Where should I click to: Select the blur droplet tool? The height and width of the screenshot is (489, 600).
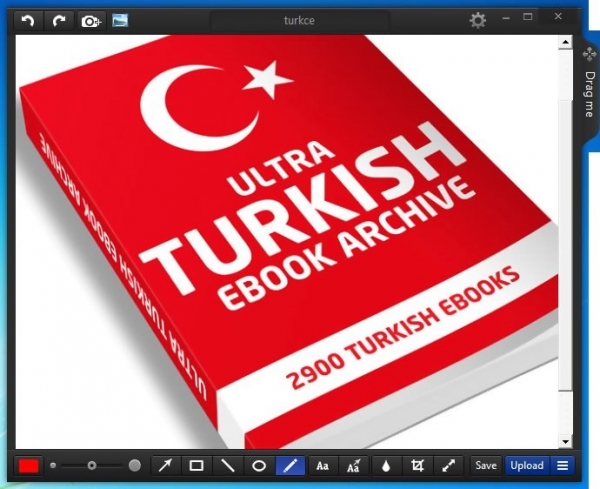386,466
